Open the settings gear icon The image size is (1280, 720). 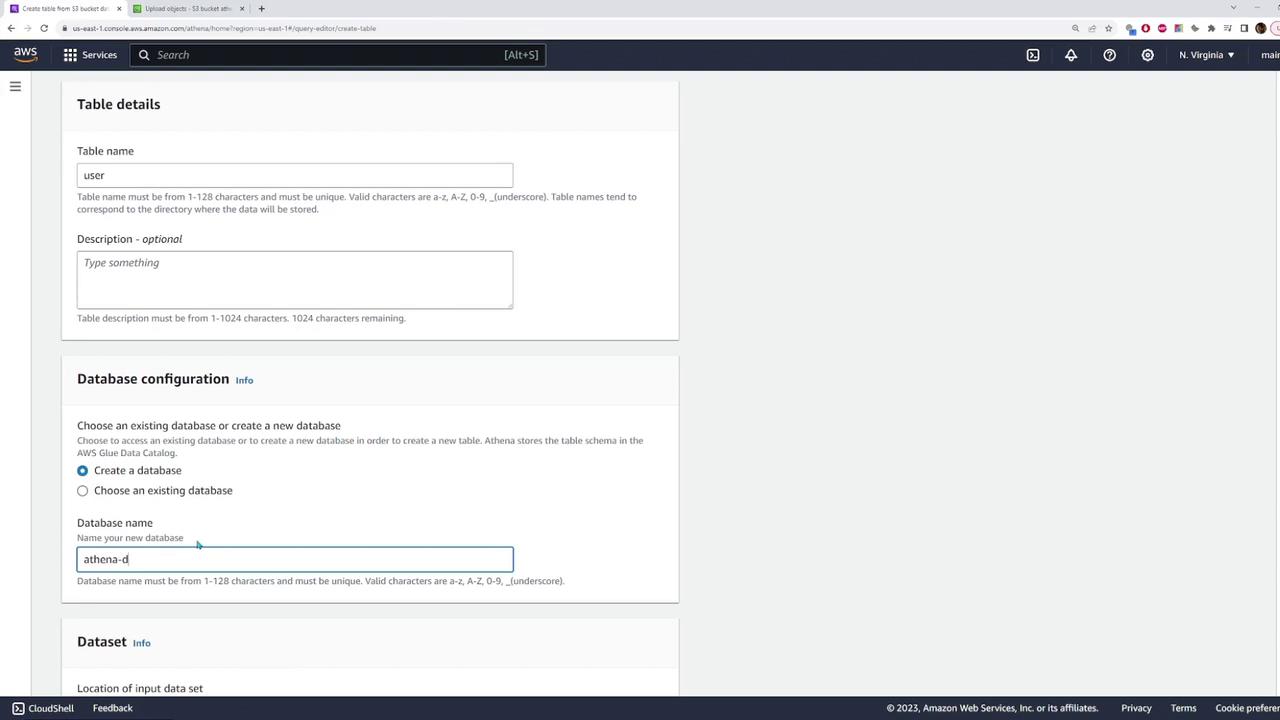(1147, 55)
